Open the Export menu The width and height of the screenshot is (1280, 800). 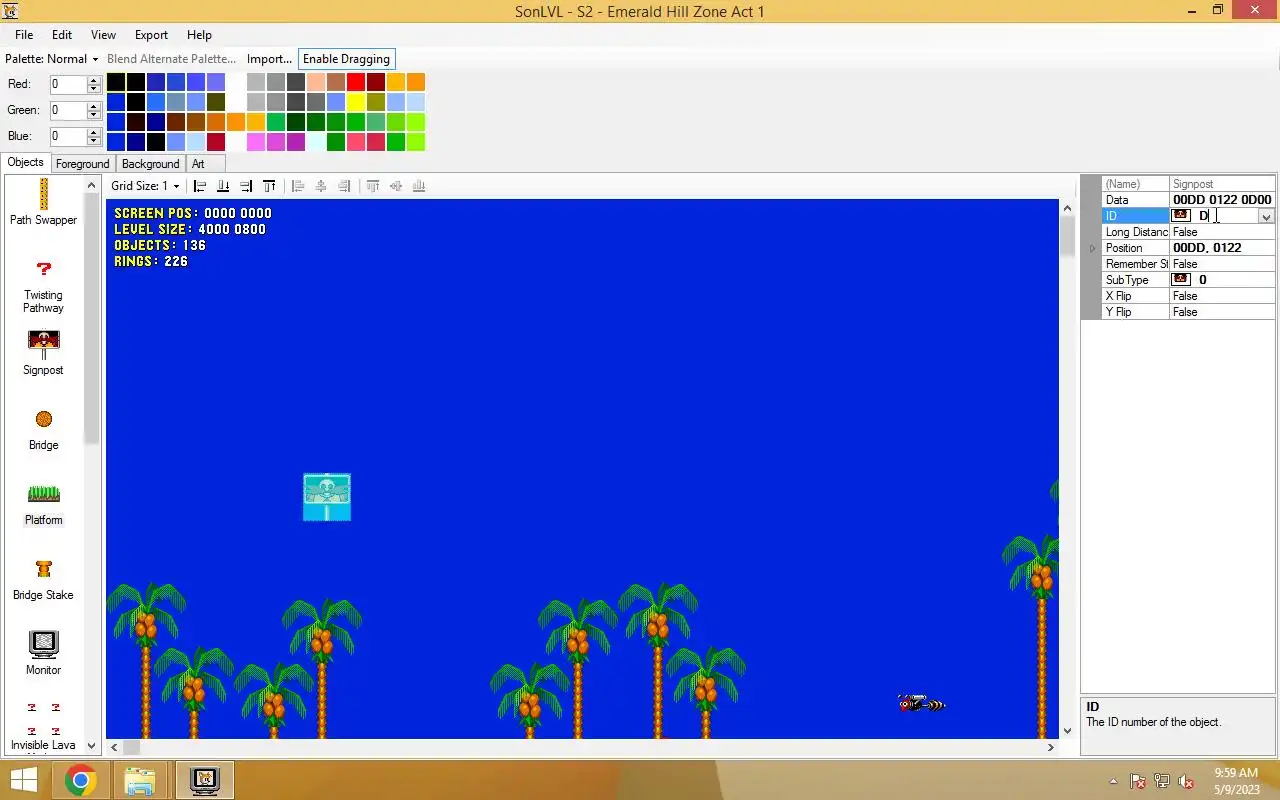point(151,35)
